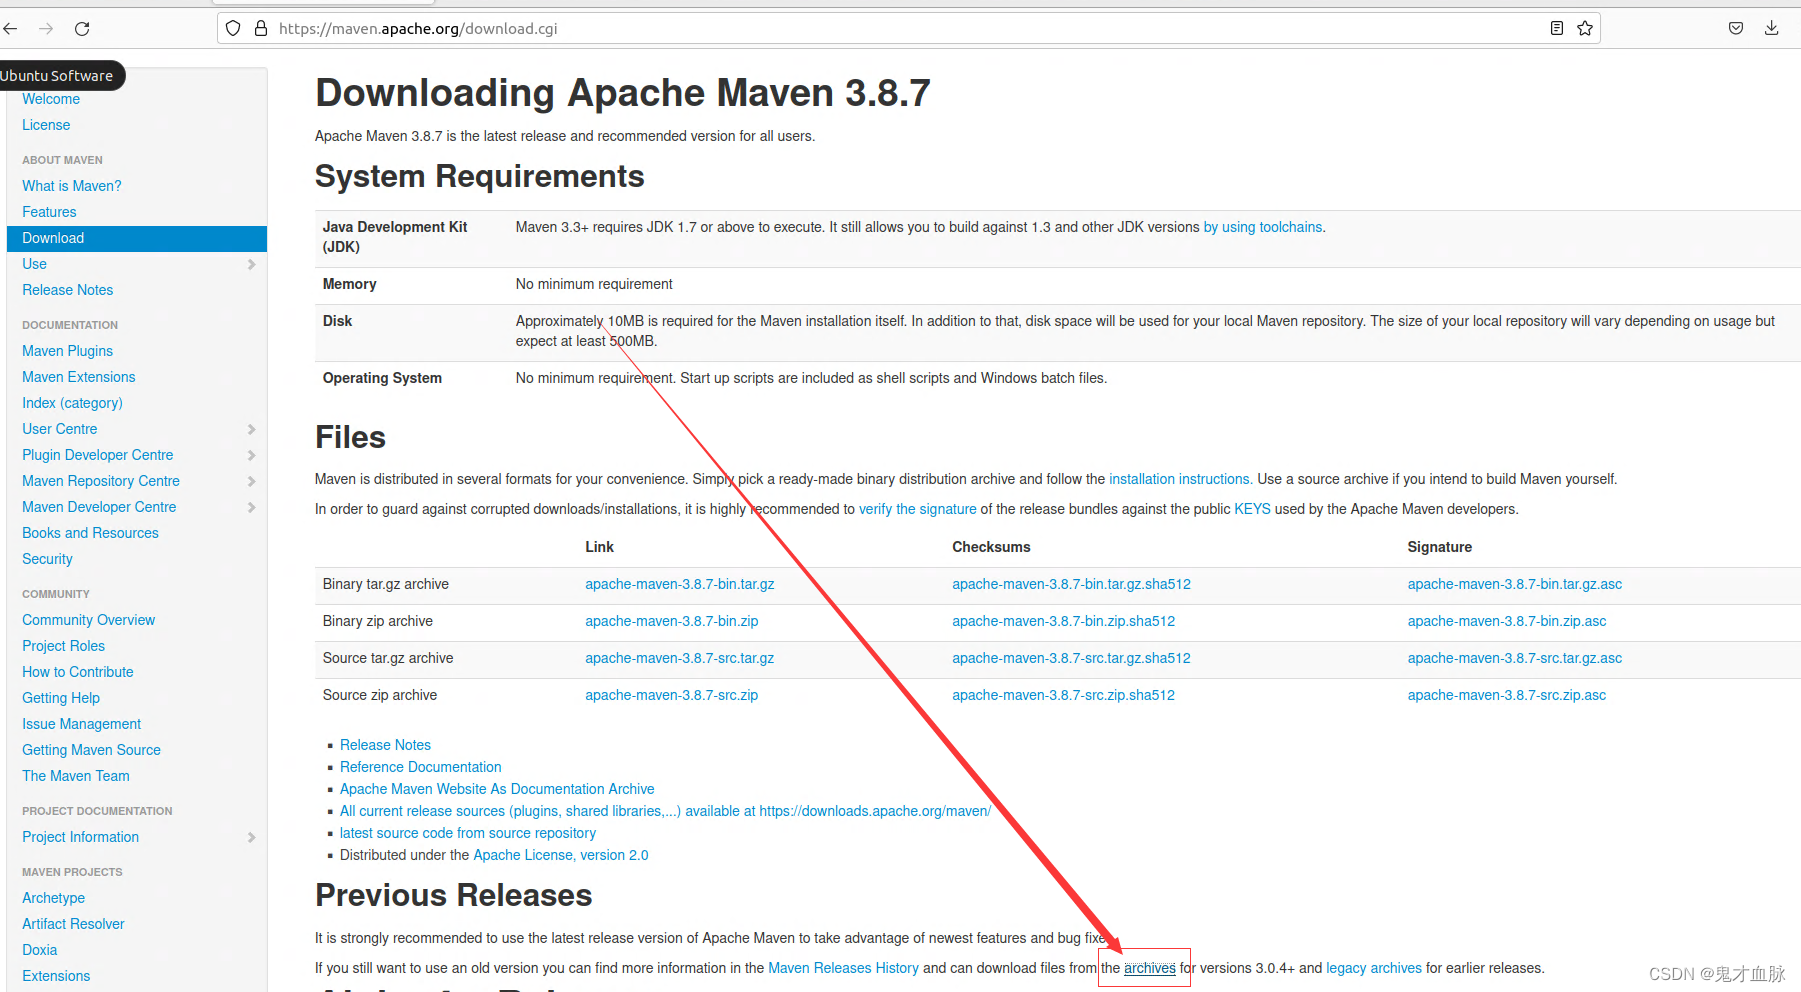Open Doxia project link
1801x992 pixels.
click(x=39, y=950)
